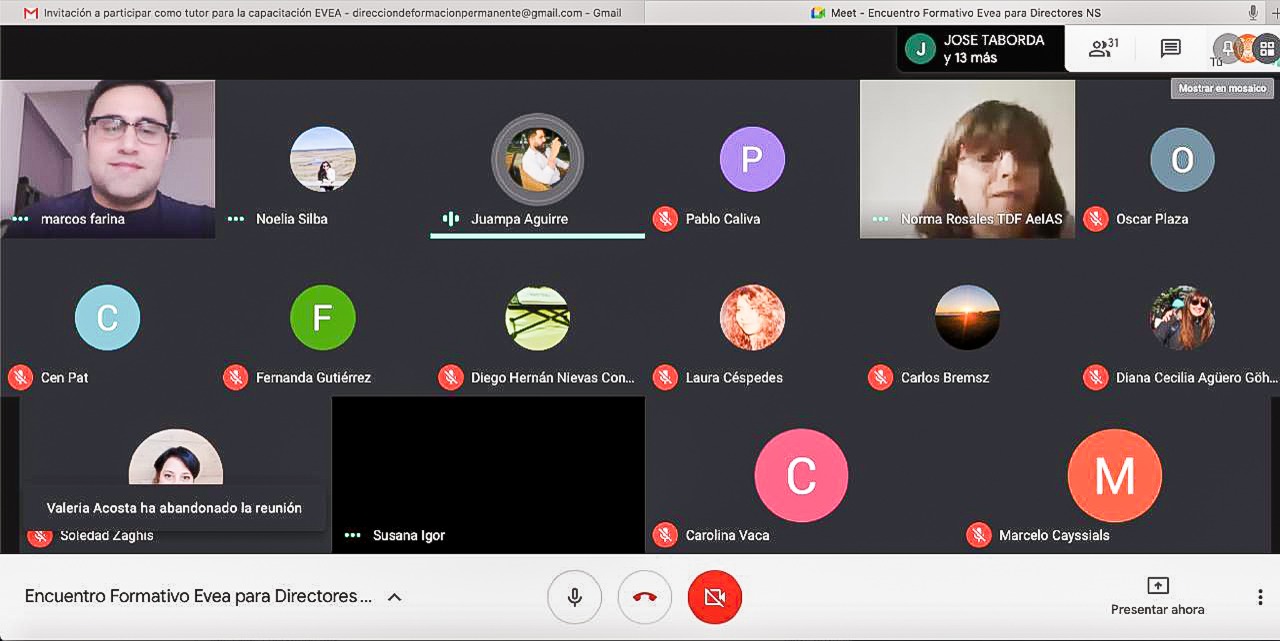Switch layout with the mosaic grid icon
1280x641 pixels.
(x=1267, y=48)
